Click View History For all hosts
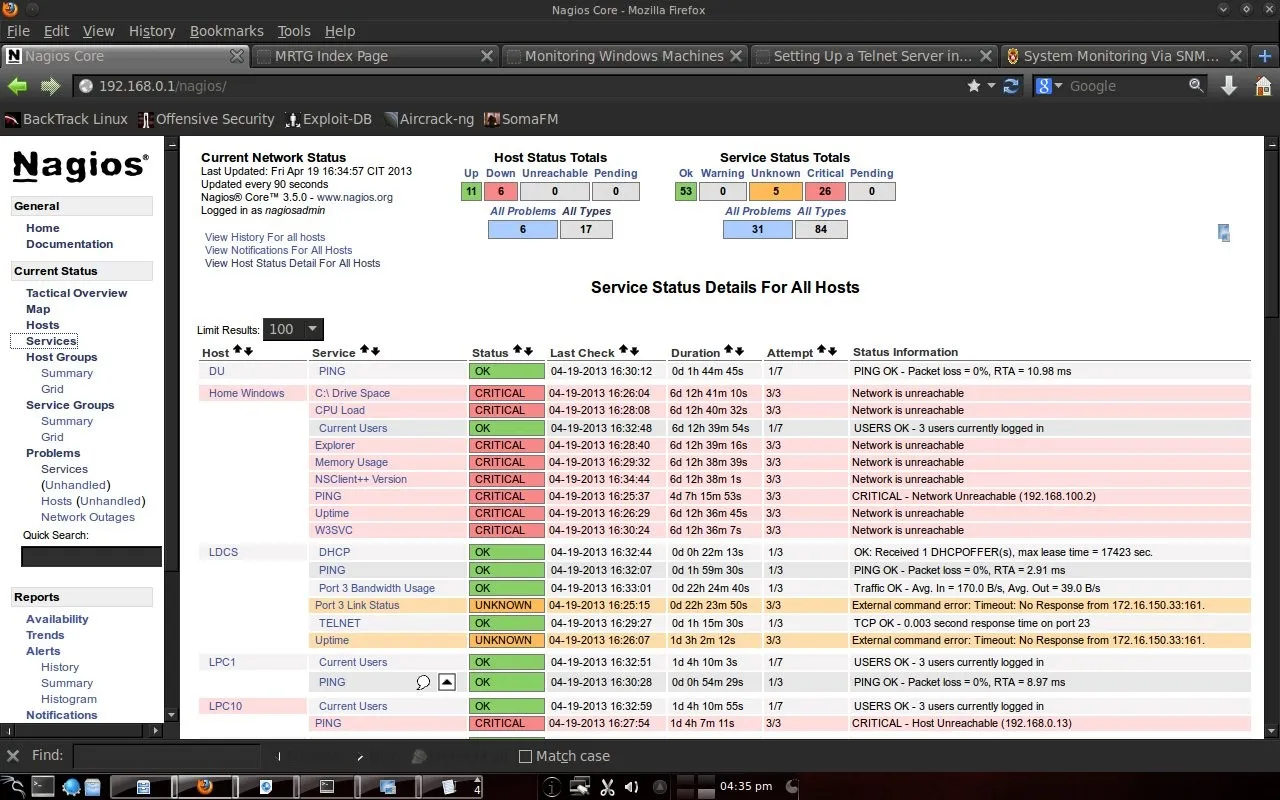This screenshot has width=1280, height=800. [x=265, y=237]
